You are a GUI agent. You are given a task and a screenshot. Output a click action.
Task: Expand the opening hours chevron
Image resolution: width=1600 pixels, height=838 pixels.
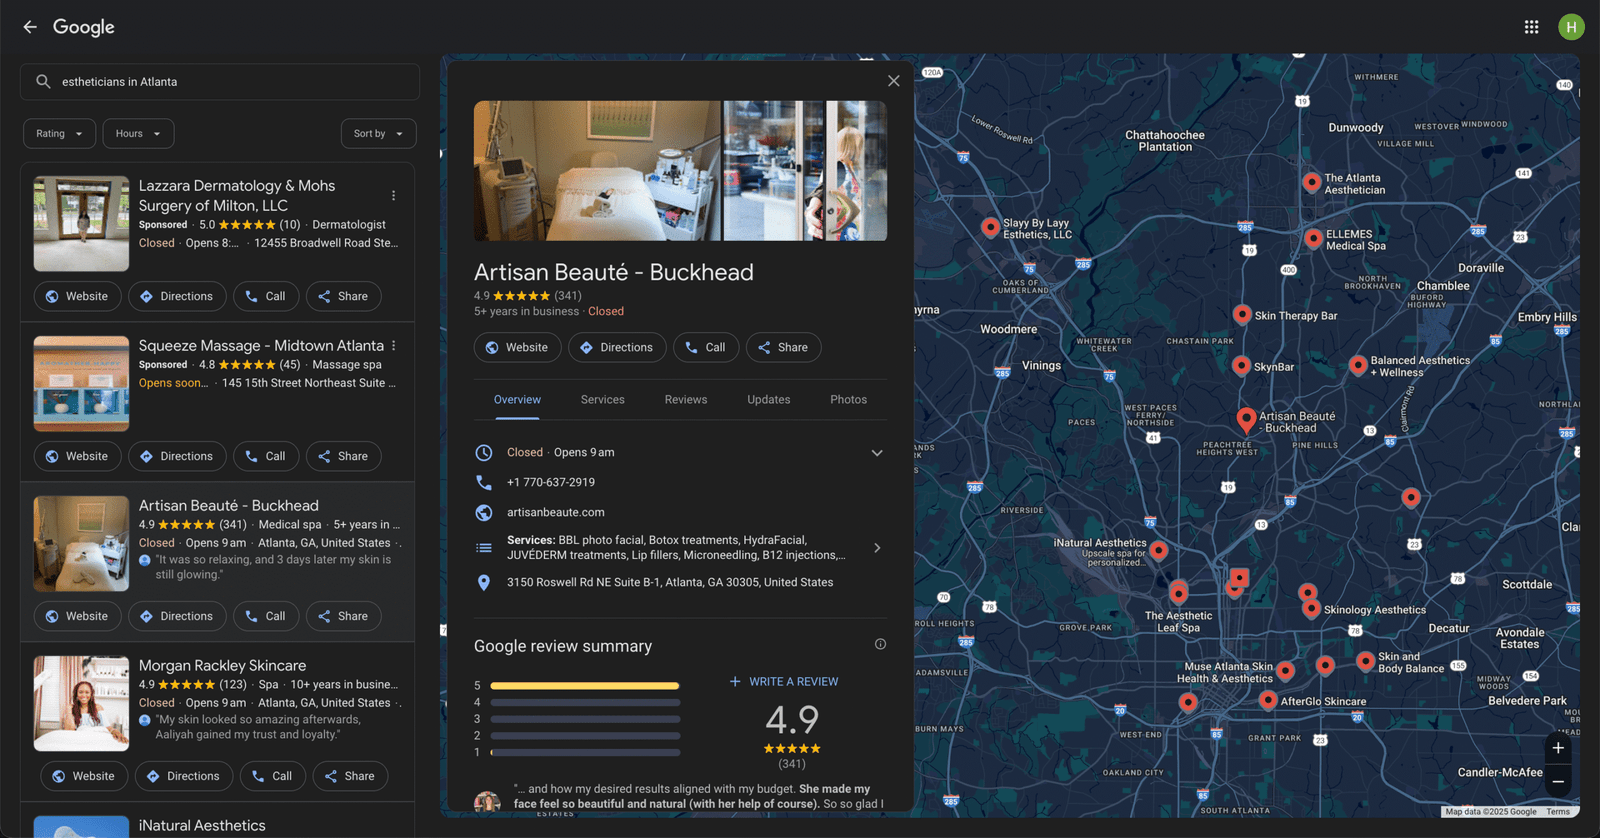click(x=877, y=453)
